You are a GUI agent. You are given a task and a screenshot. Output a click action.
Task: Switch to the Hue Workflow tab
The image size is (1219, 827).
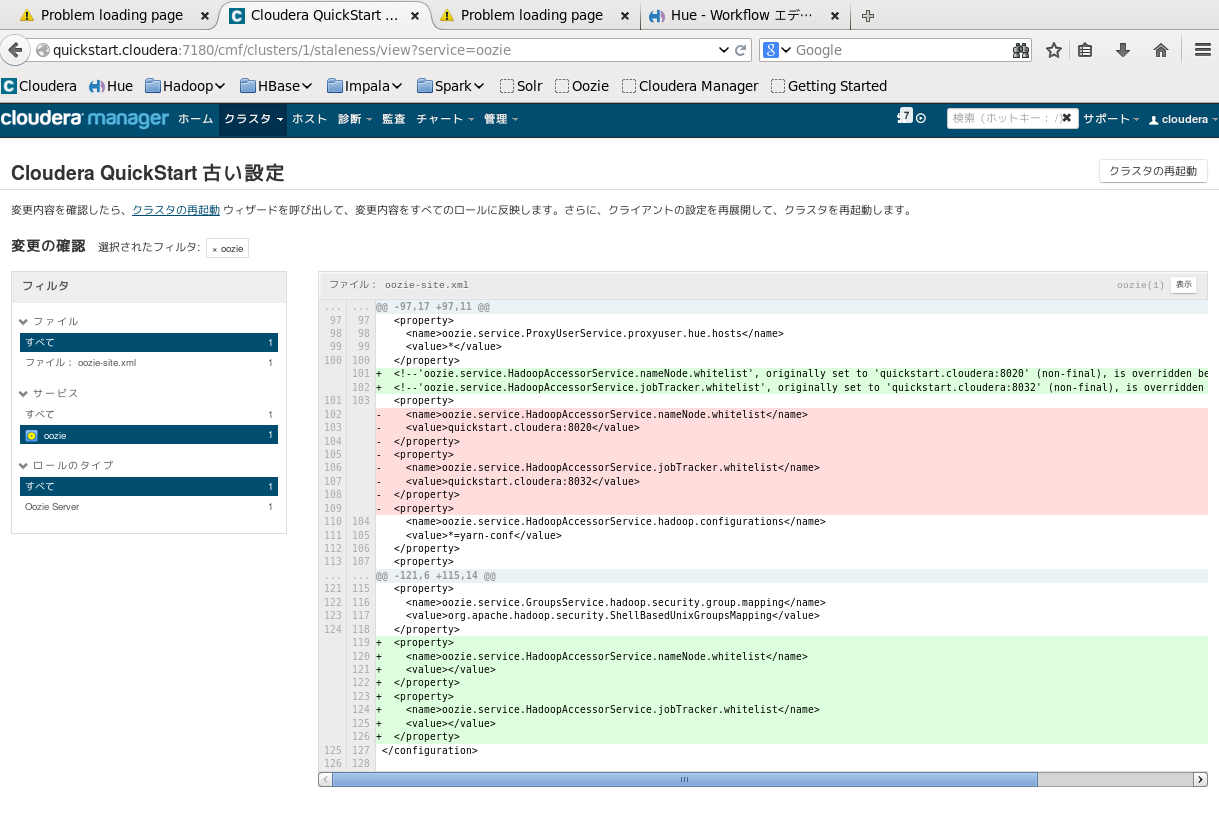[x=743, y=16]
